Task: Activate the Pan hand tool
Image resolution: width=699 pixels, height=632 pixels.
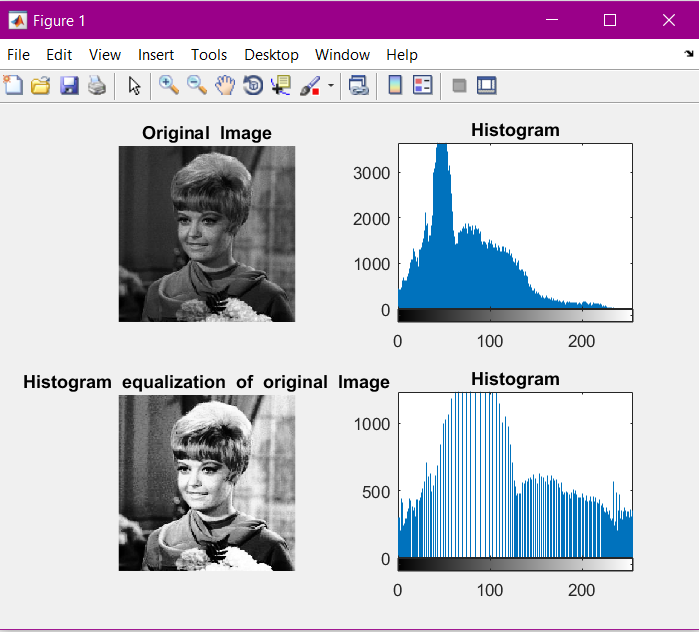Action: [x=225, y=86]
